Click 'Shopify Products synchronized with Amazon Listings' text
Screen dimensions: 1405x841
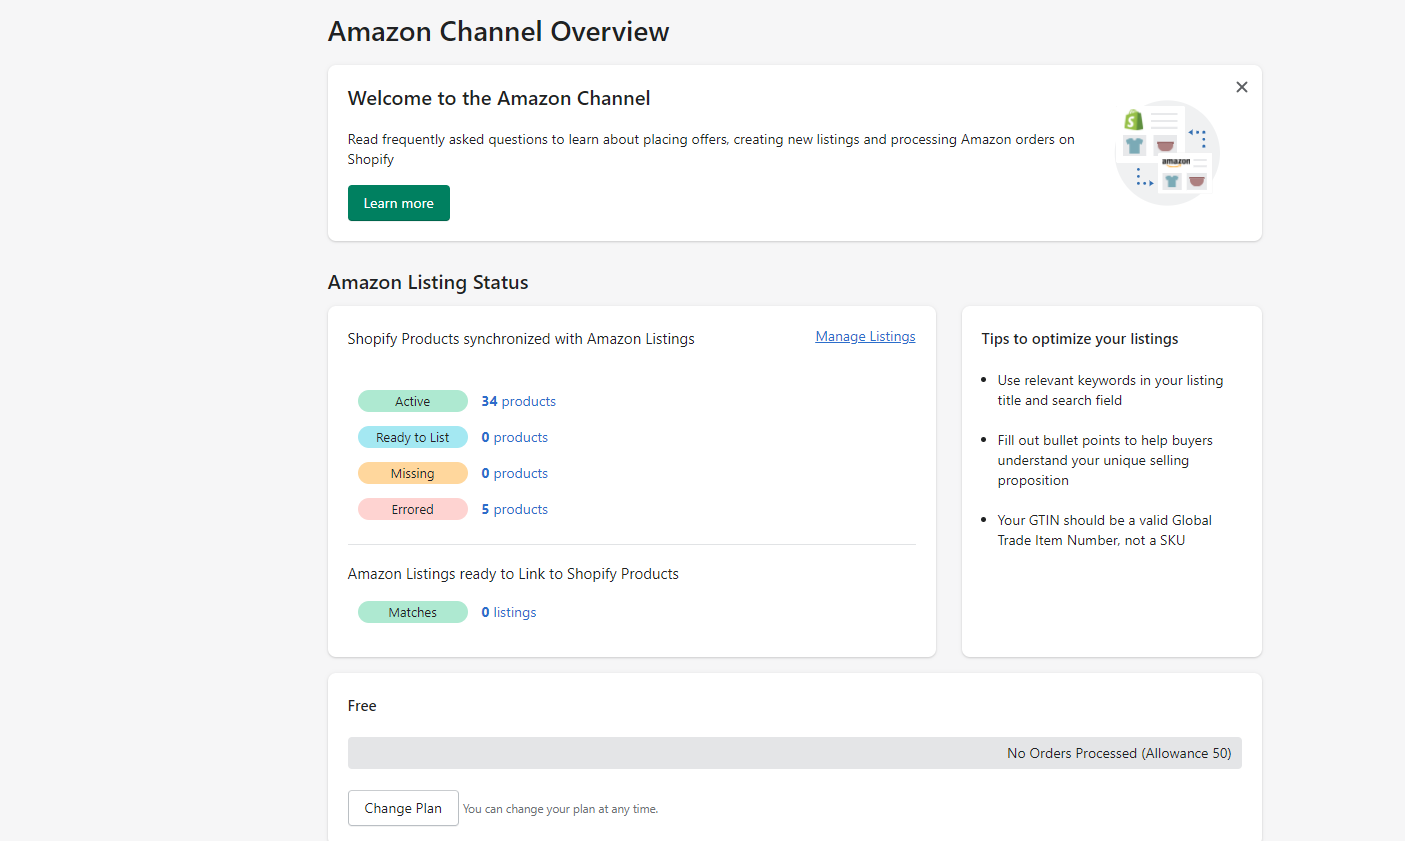(x=521, y=339)
